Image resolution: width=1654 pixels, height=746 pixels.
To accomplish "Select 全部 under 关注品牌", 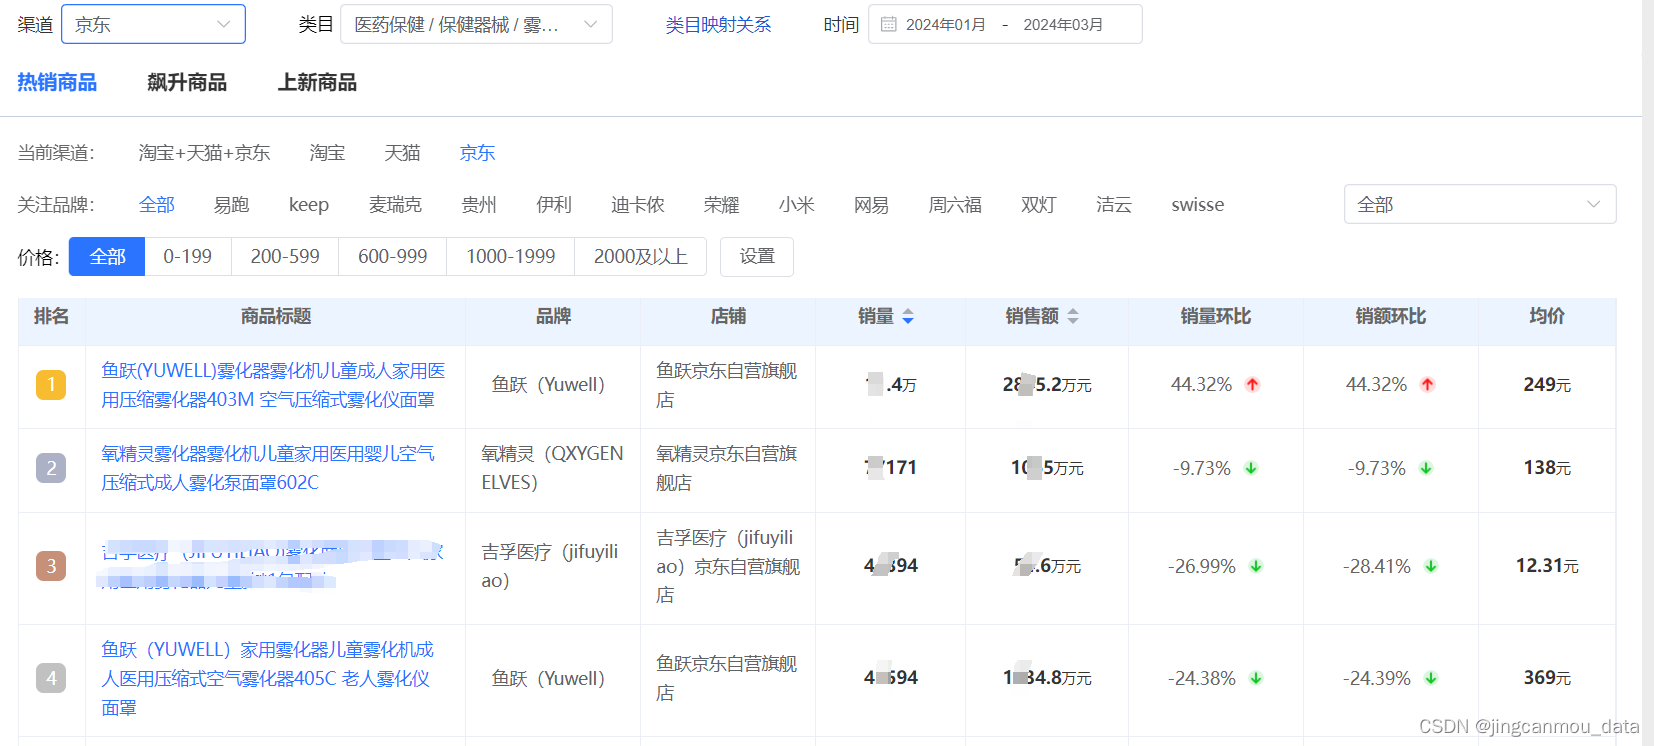I will pos(157,204).
